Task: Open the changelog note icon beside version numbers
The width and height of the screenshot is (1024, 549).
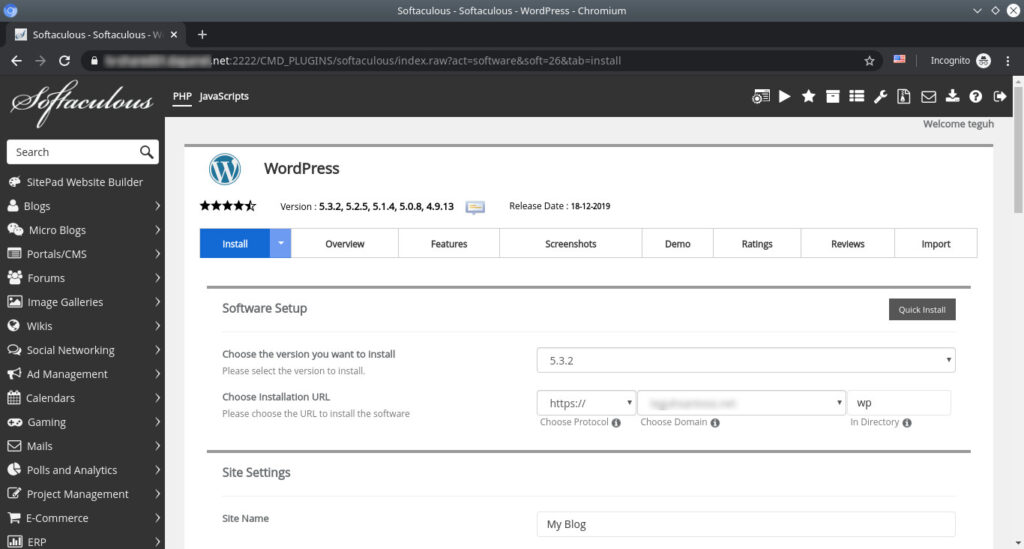Action: click(475, 207)
